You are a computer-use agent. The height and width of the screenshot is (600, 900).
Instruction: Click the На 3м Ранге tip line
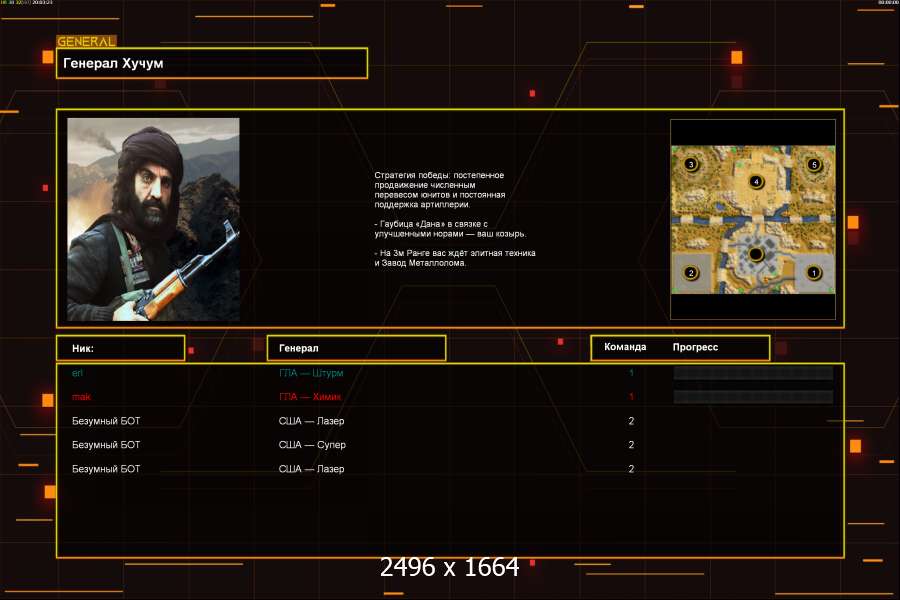pyautogui.click(x=455, y=258)
